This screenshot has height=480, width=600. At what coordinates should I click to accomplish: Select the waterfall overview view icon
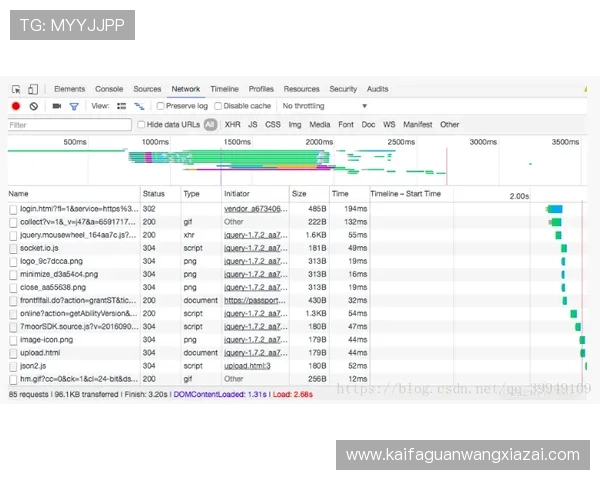(x=139, y=106)
